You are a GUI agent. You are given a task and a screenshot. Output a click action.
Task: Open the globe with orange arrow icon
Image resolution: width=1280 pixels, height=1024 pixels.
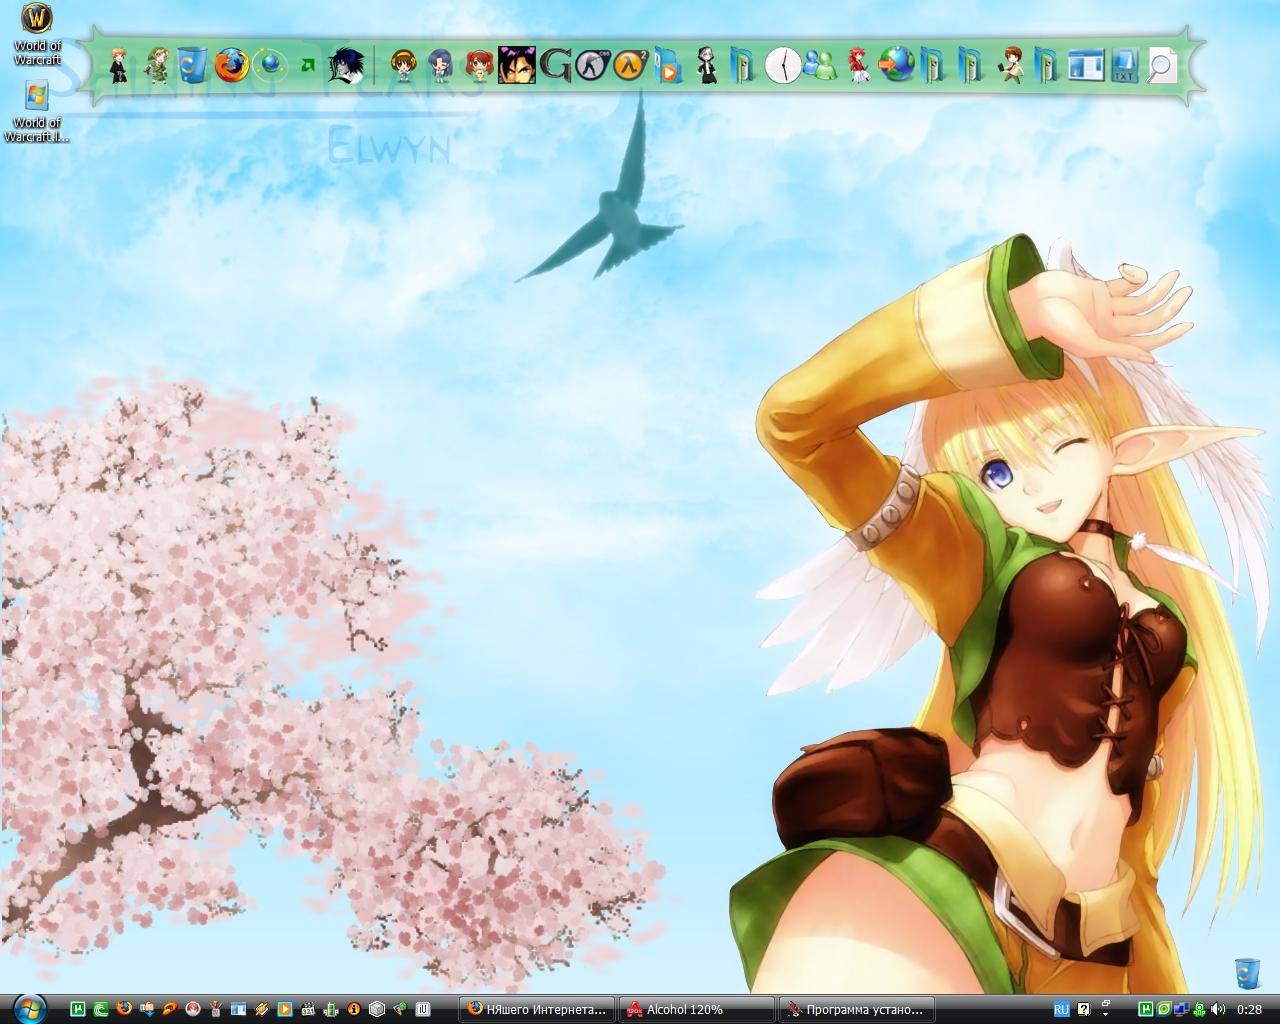(x=897, y=65)
